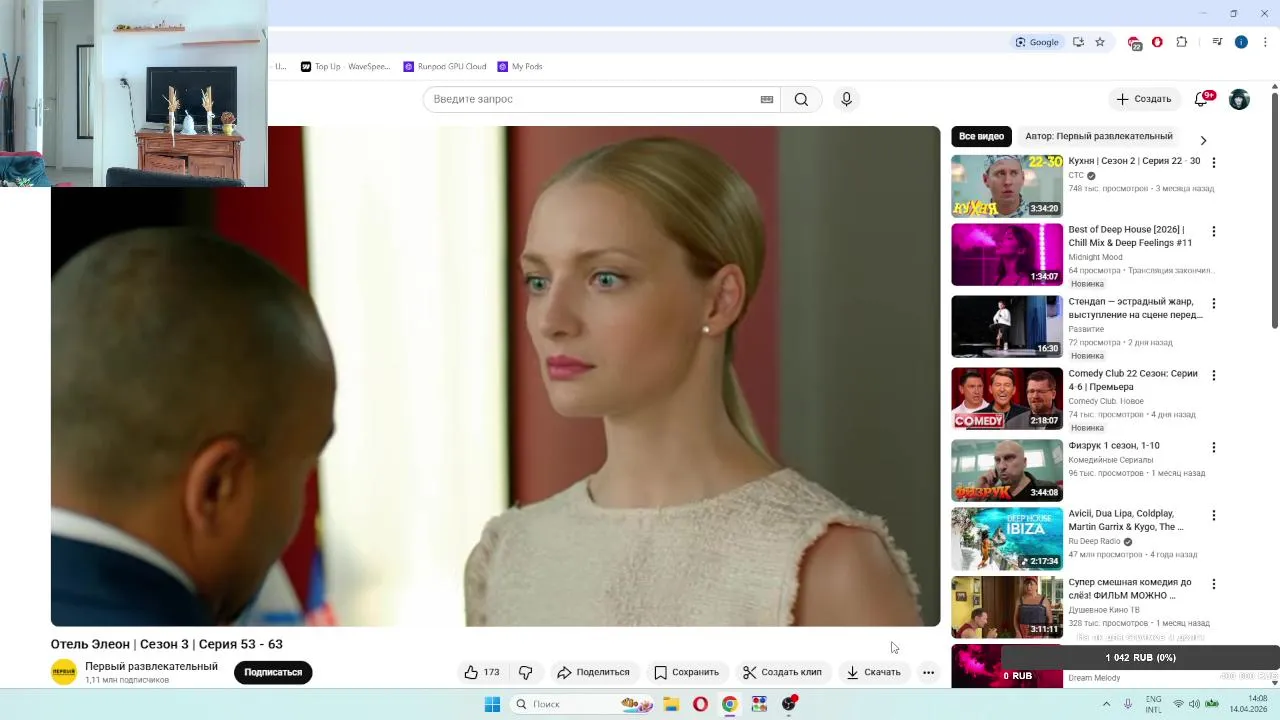Screen dimensions: 1280x720
Task: Open File Explorer from the taskbar
Action: pyautogui.click(x=671, y=704)
